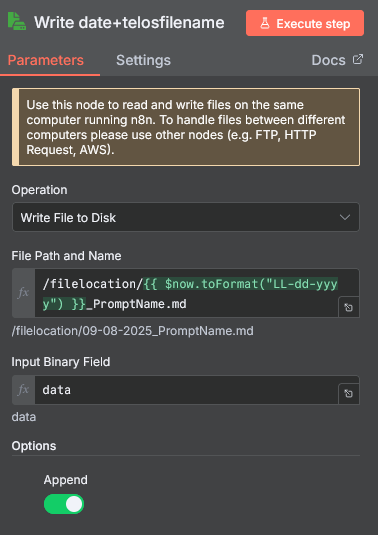Click the Execute step button

(x=305, y=23)
